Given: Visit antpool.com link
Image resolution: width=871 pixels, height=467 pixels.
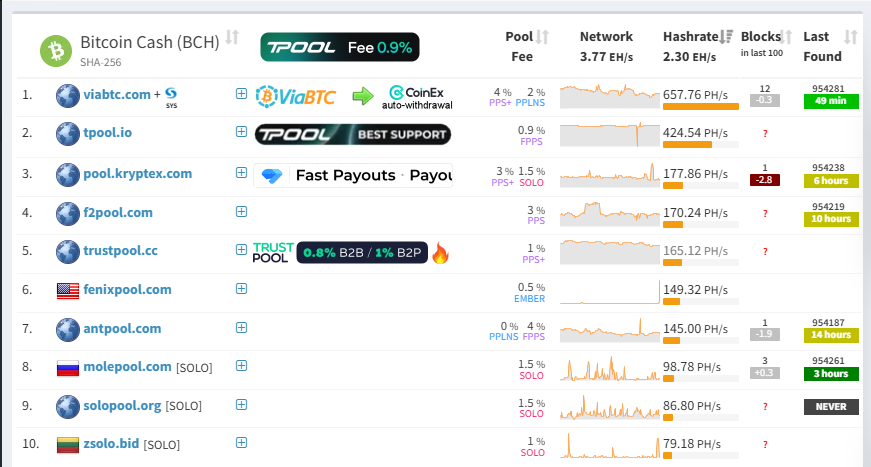Looking at the screenshot, I should coord(122,329).
